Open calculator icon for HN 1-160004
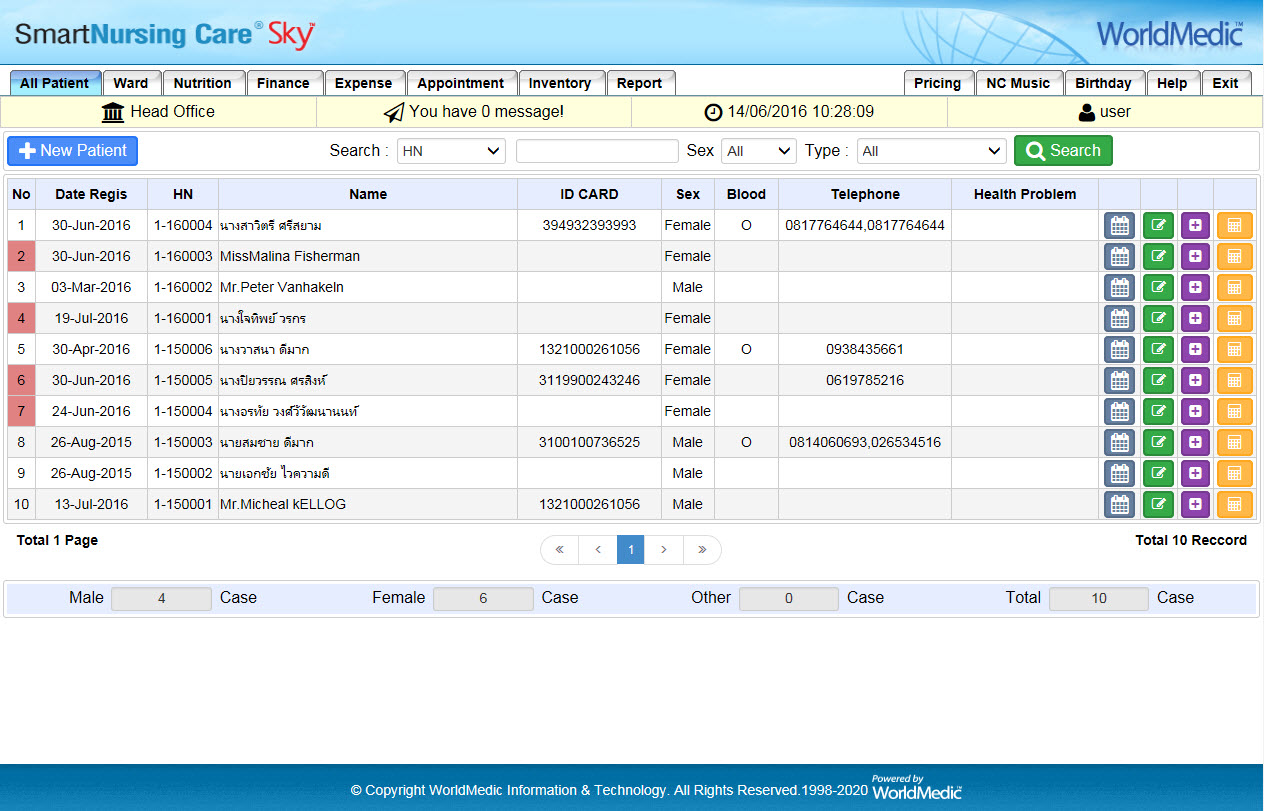The height and width of the screenshot is (811, 1264). coord(1234,226)
